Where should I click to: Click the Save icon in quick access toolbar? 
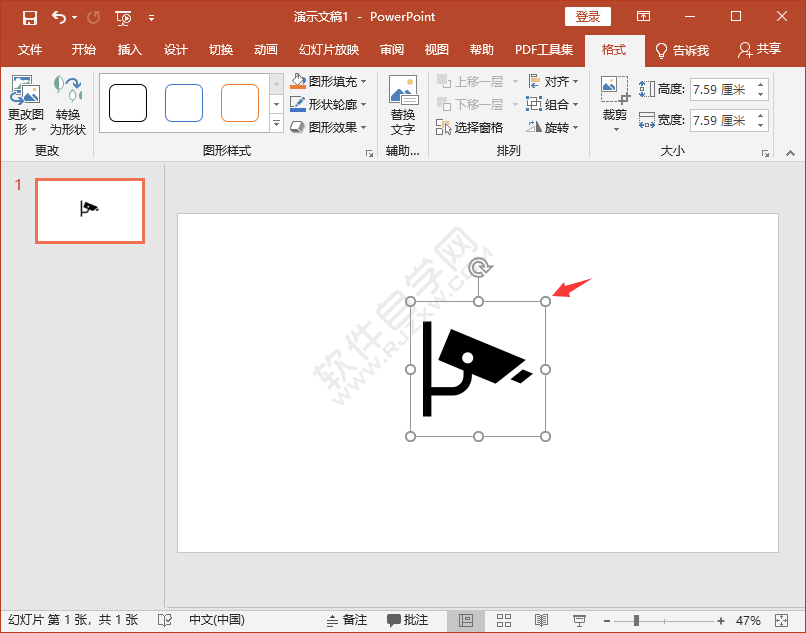(x=30, y=17)
